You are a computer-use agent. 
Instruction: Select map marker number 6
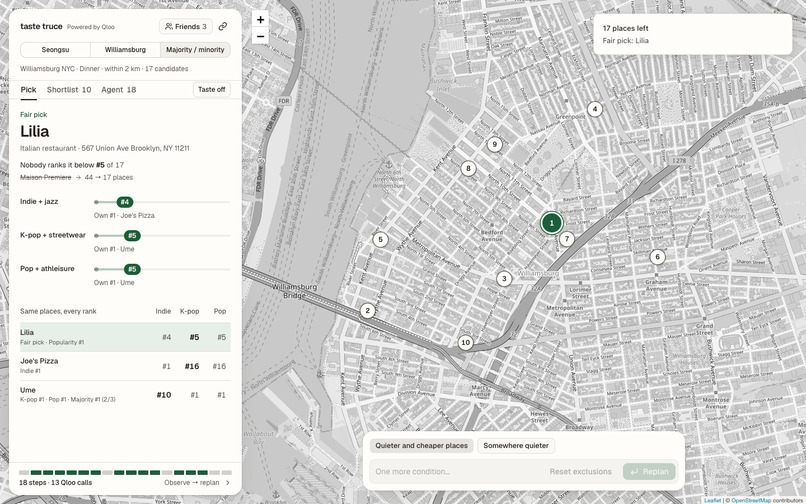pos(657,257)
